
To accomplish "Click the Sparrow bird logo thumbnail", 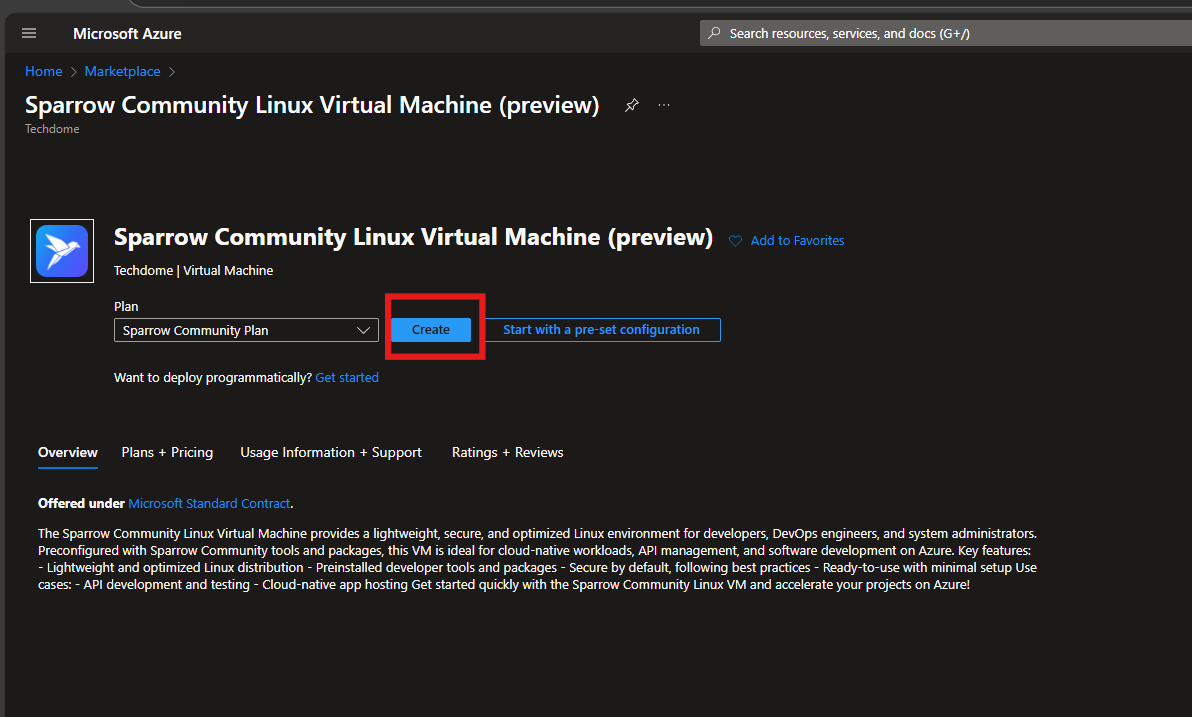I will pyautogui.click(x=62, y=251).
